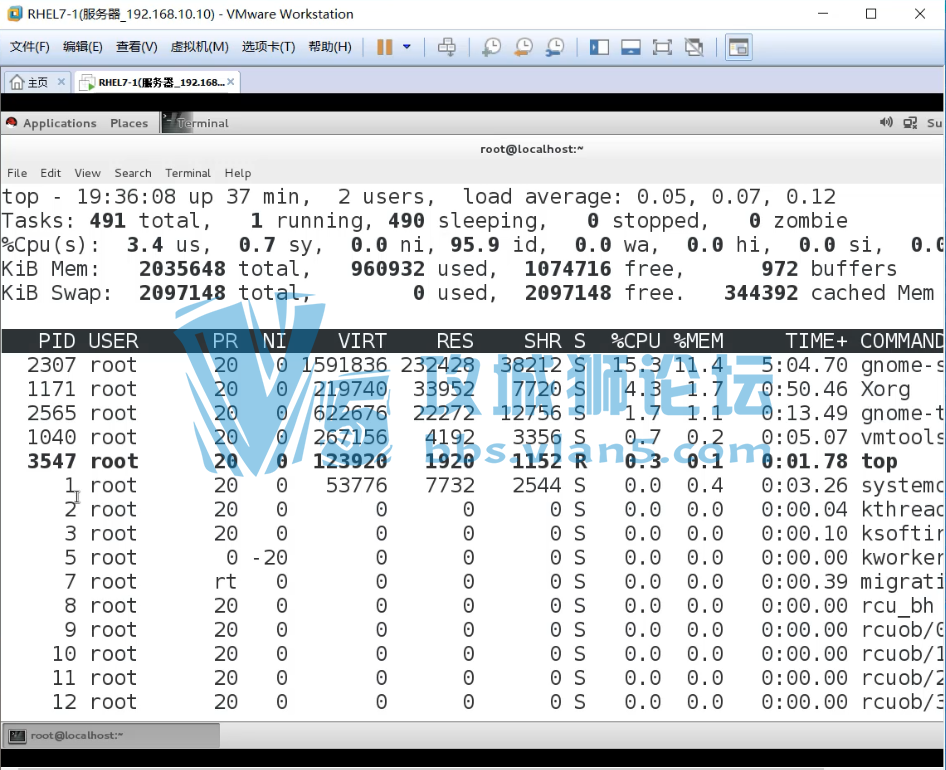Toggle the library sidebar view icon
Image resolution: width=946 pixels, height=770 pixels.
tap(599, 47)
